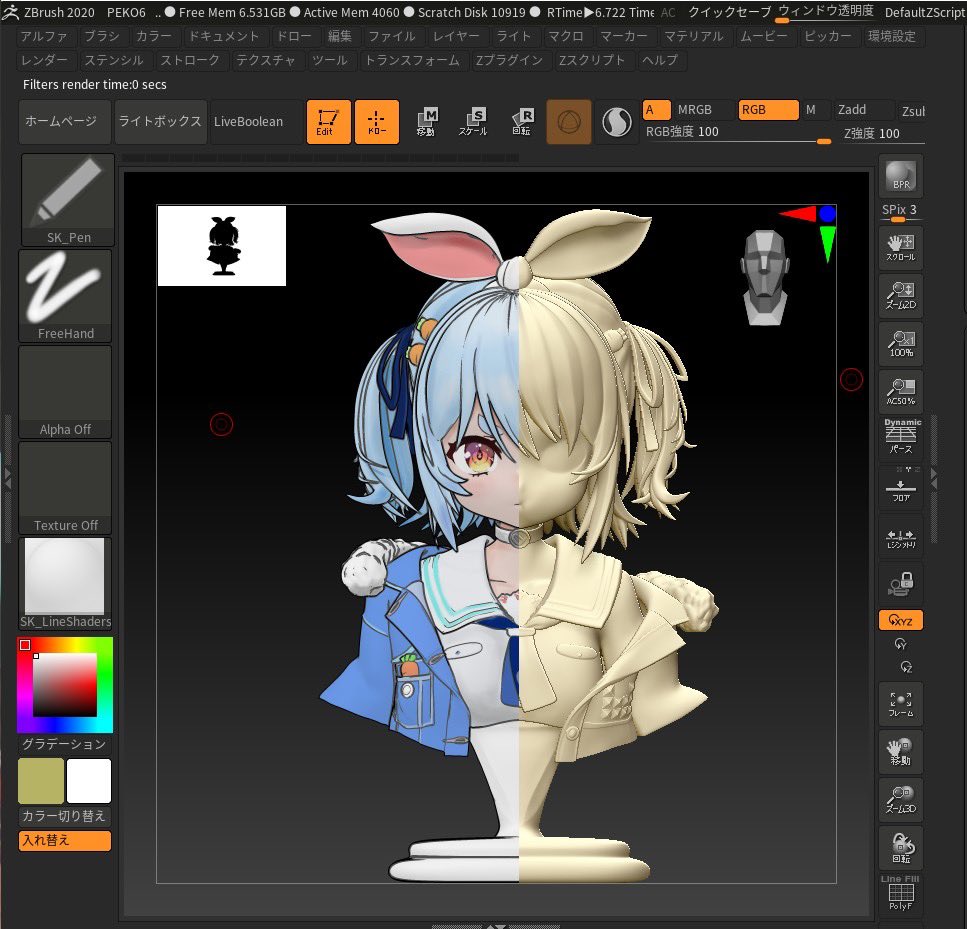Screen dimensions: 967x929
Task: Open the Alpha Off selector
Action: pyautogui.click(x=65, y=392)
